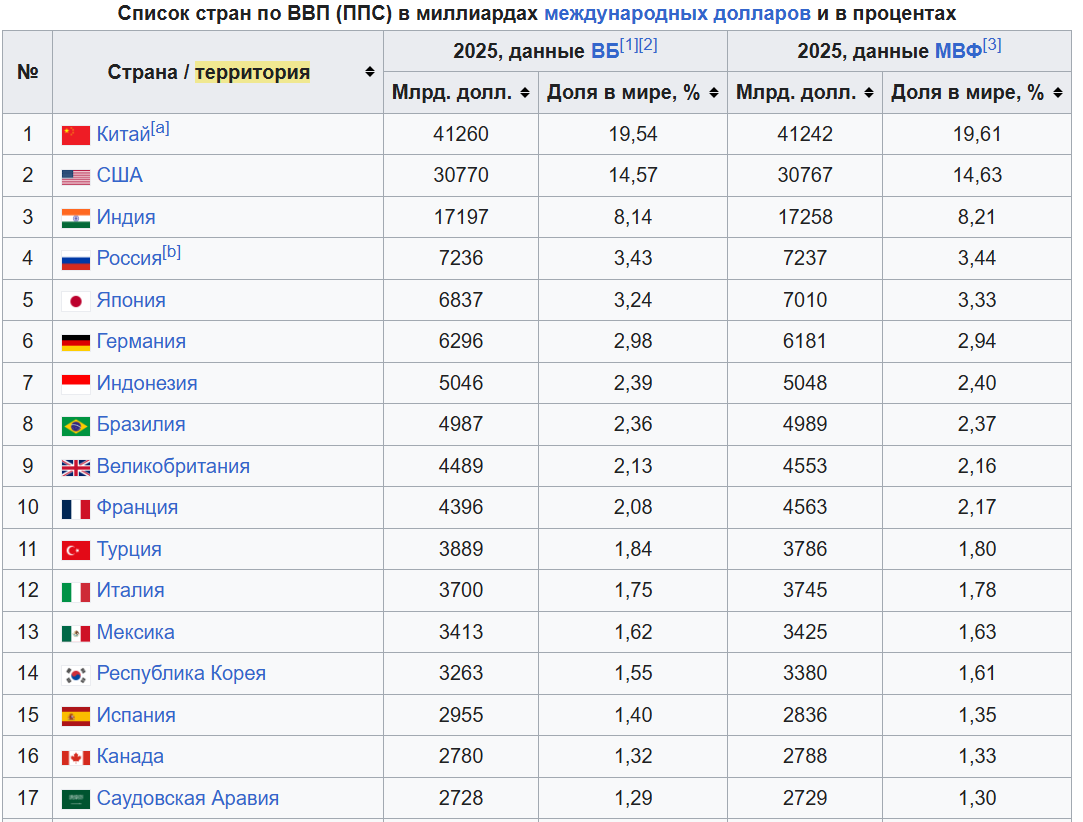Click the highlighted word территория in header
Viewport: 1083px width, 822px height.
click(x=252, y=72)
